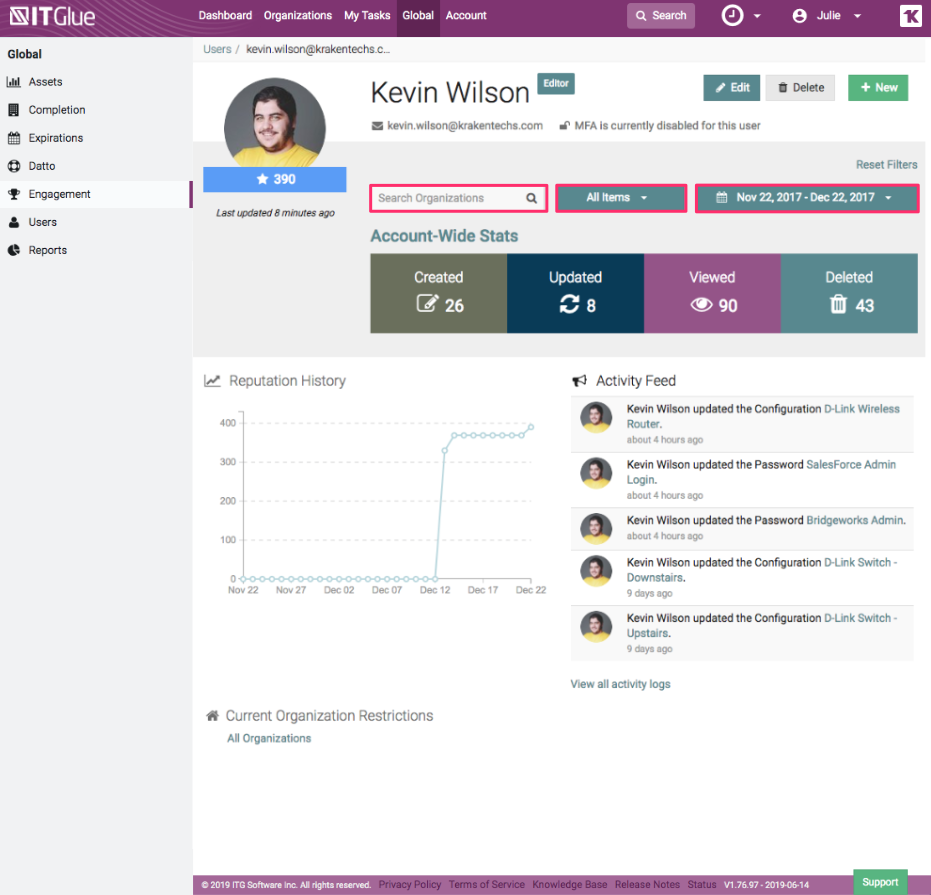The image size is (931, 895).
Task: Click the Created stats tile icon
Action: 427,305
